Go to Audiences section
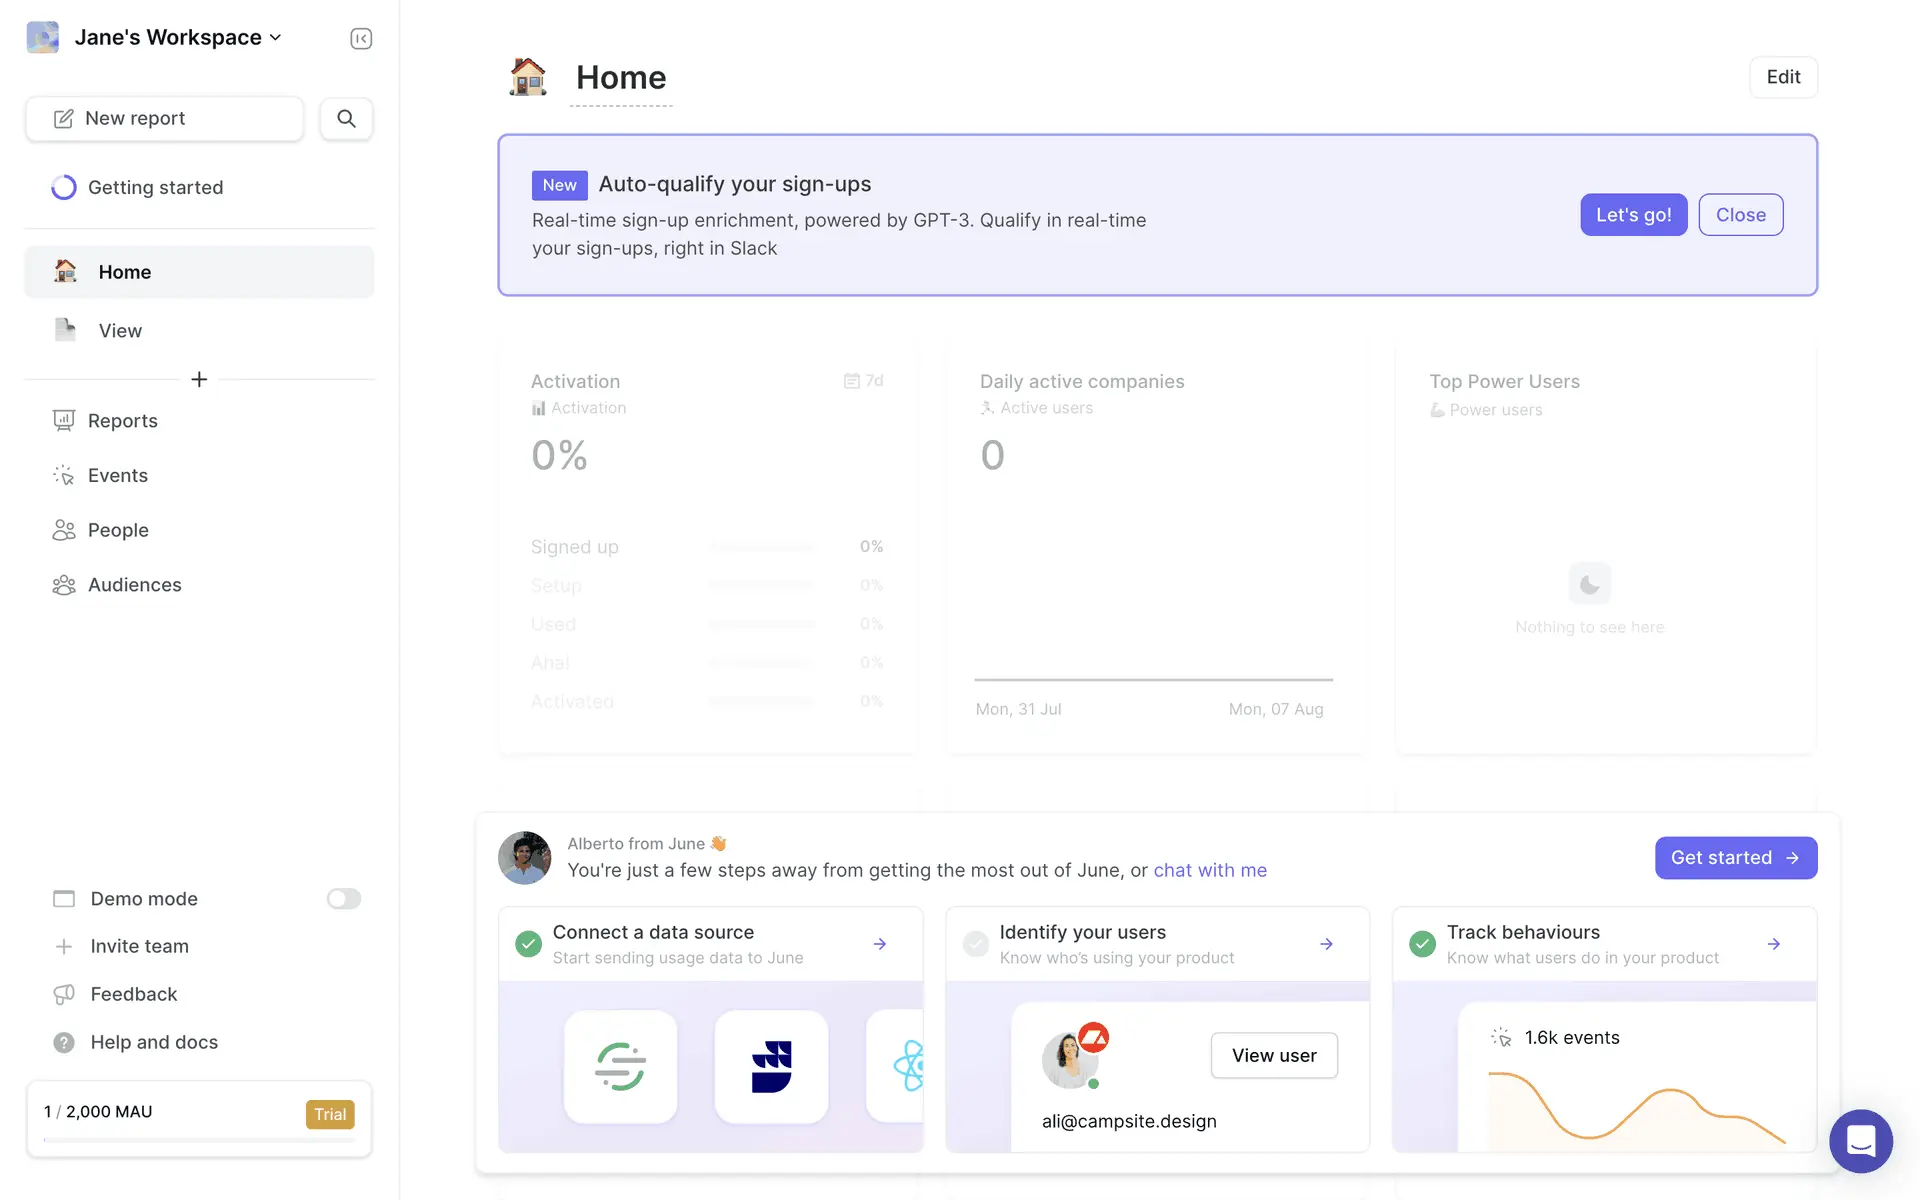Viewport: 1920px width, 1200px height. click(x=134, y=585)
